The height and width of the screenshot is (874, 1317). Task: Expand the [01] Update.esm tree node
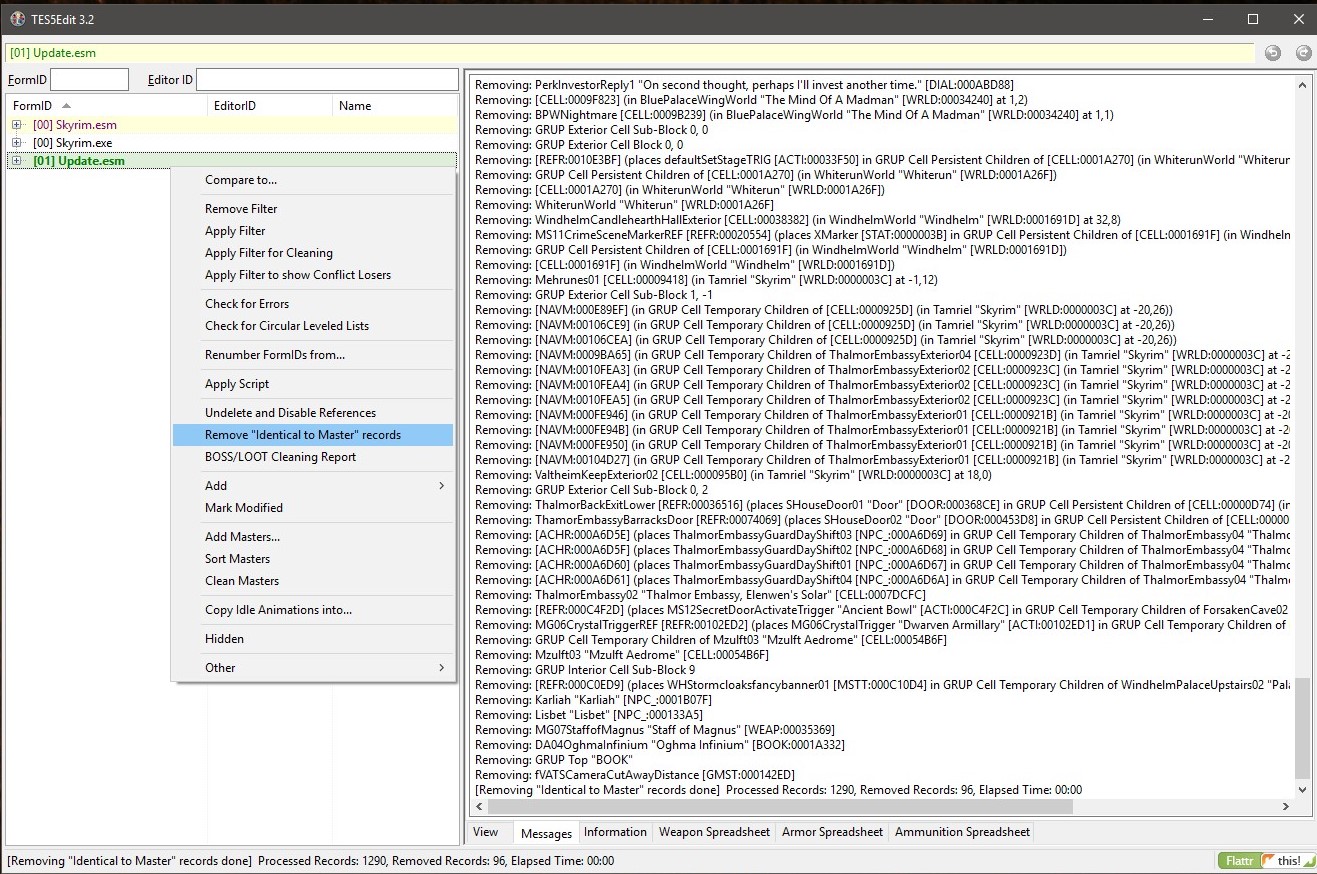(x=17, y=161)
